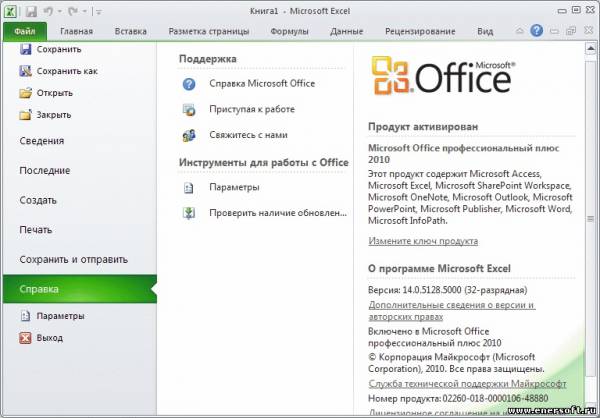Open Дополнительные сведения о версии link
The image size is (600, 418).
452,311
